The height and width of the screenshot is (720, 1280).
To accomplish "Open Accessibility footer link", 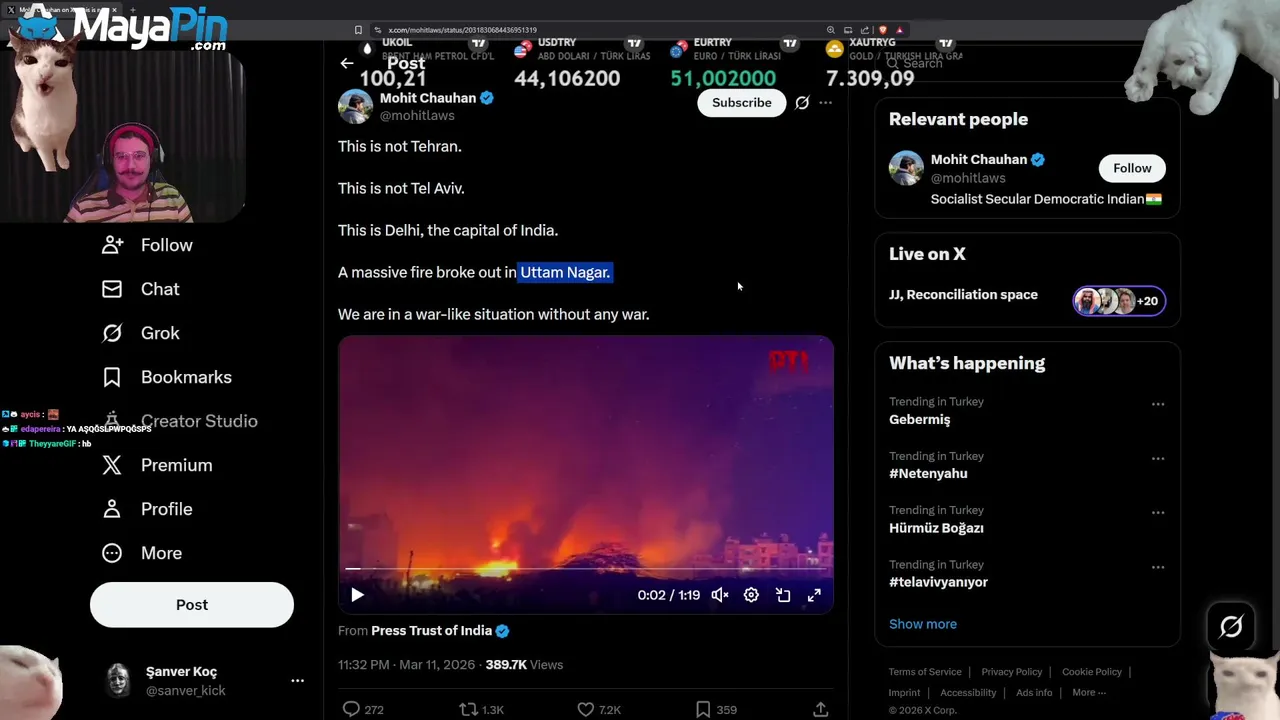I will [968, 693].
